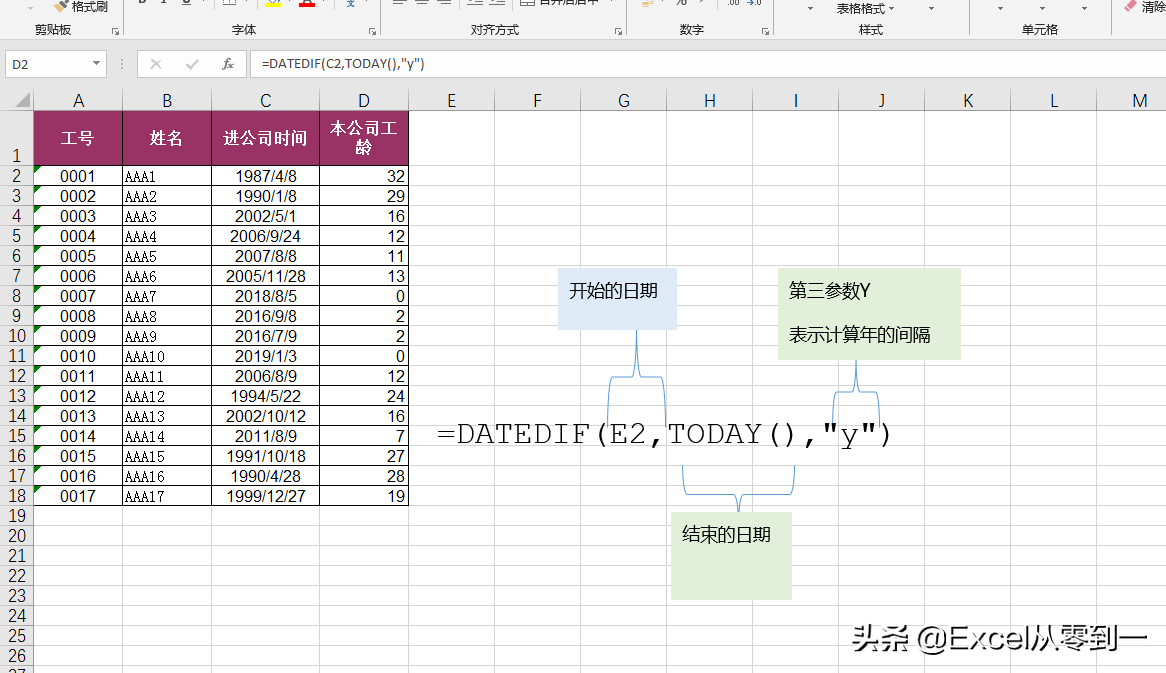This screenshot has width=1166, height=673.
Task: Toggle italic formatting on
Action: 163,3
